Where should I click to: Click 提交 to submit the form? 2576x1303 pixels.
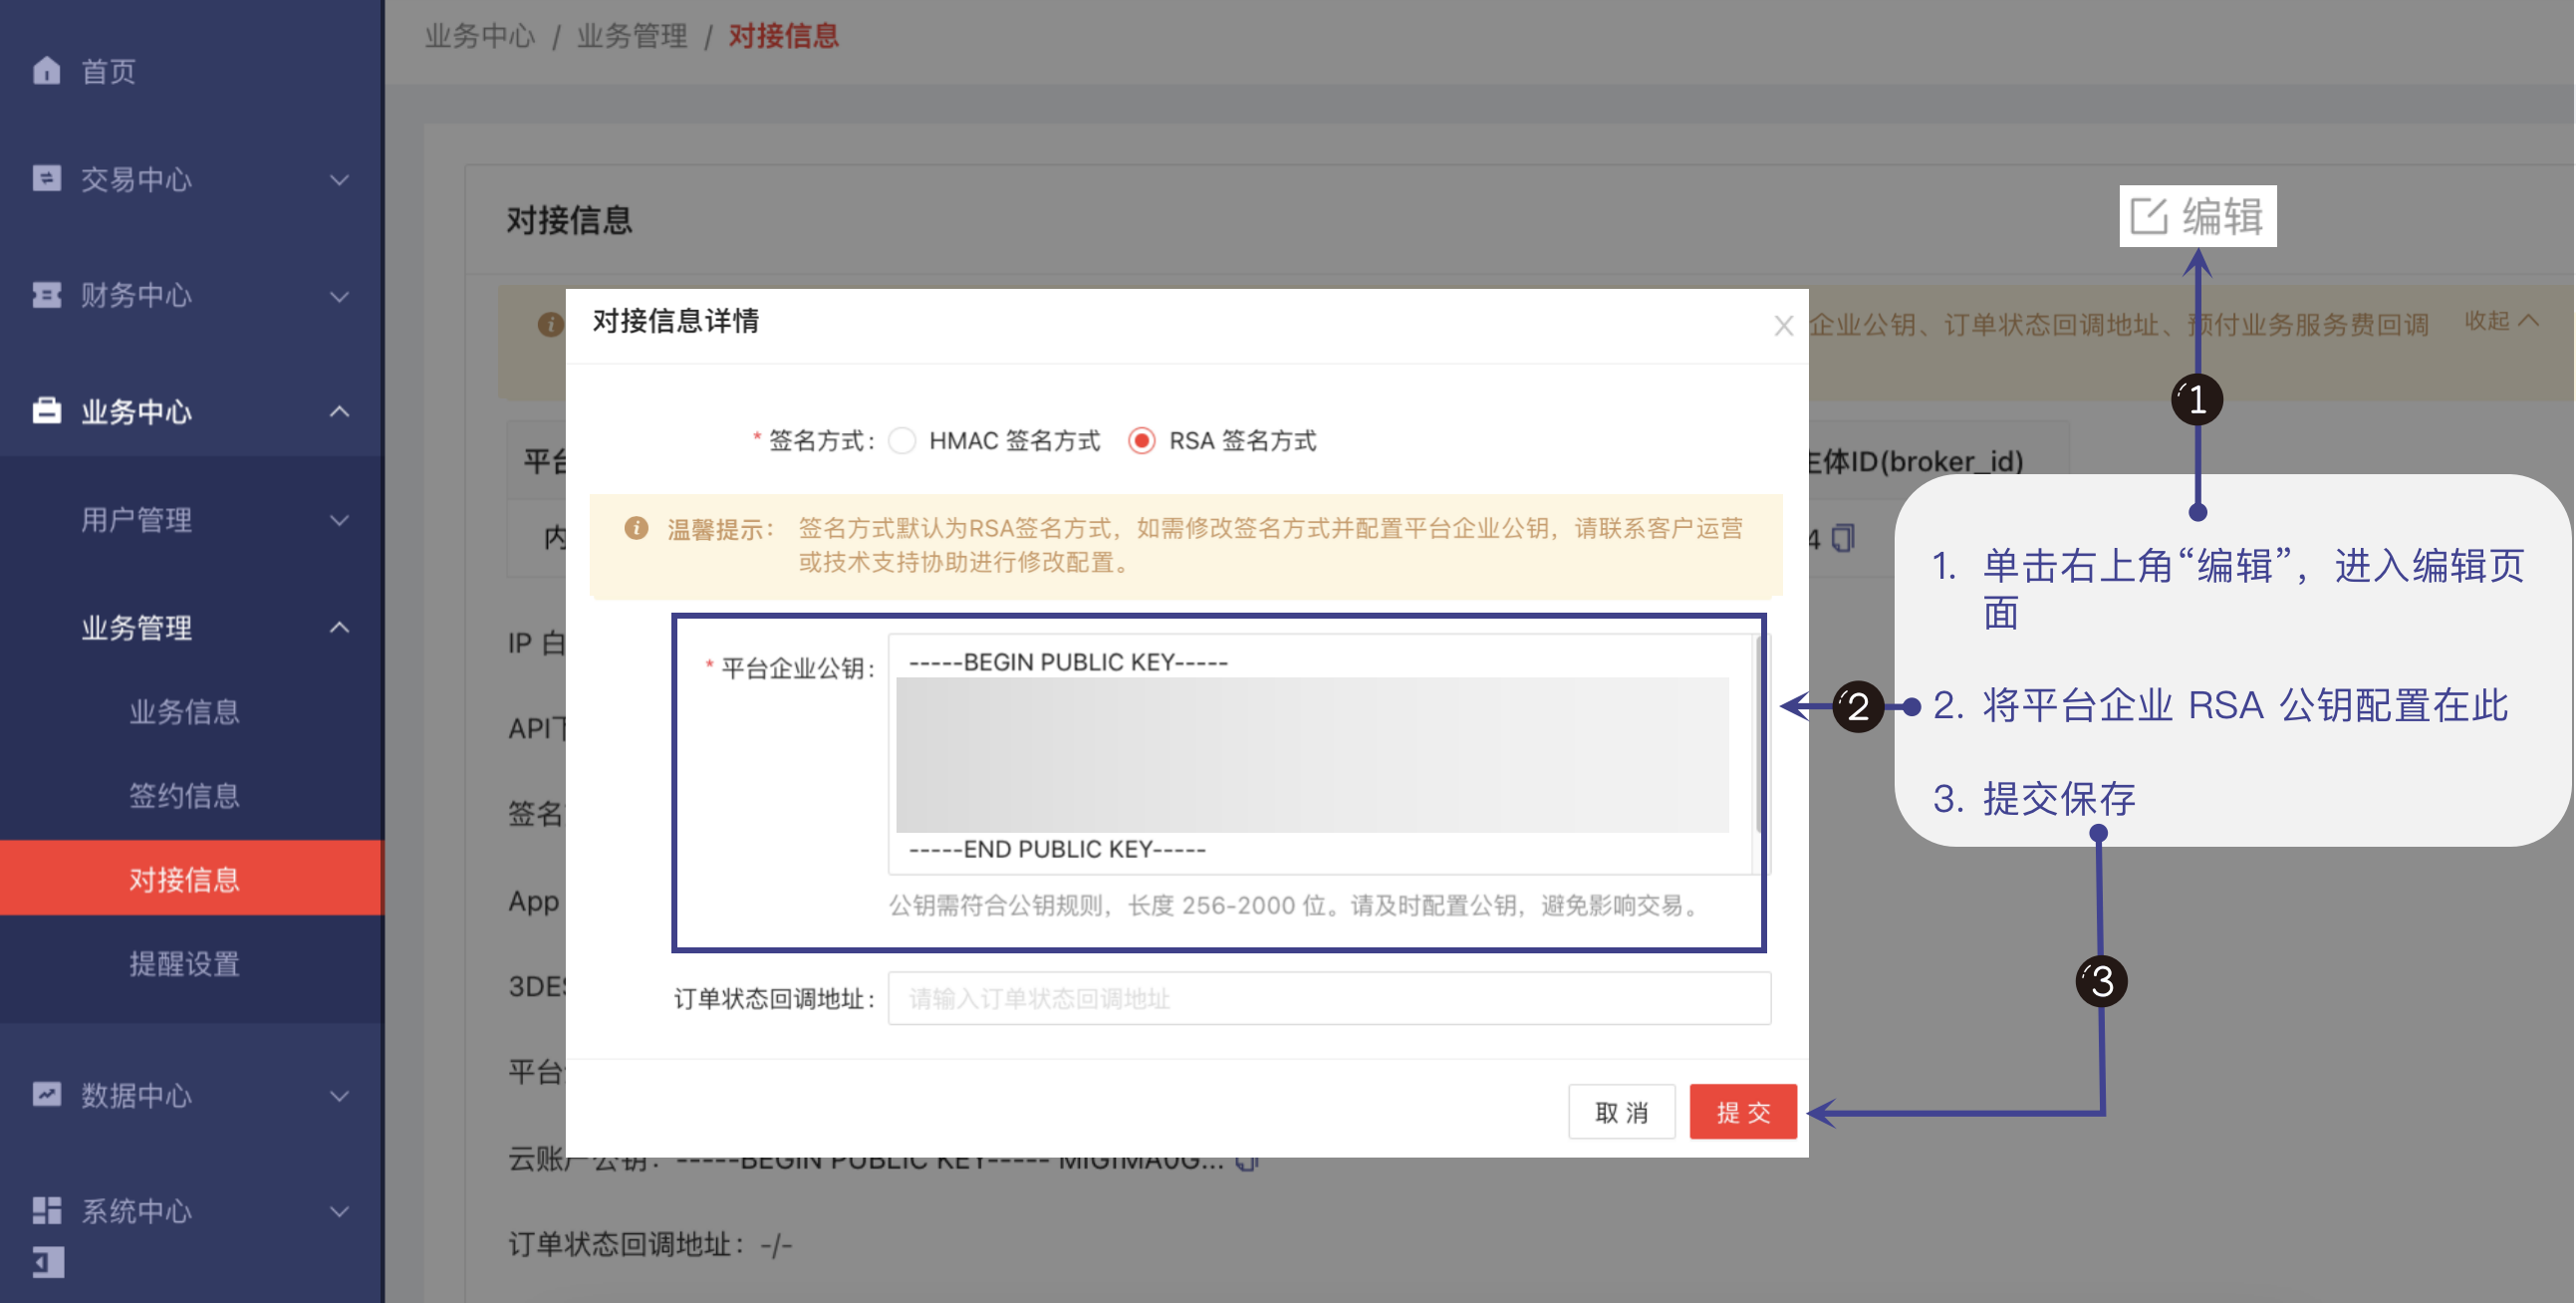pyautogui.click(x=1742, y=1111)
